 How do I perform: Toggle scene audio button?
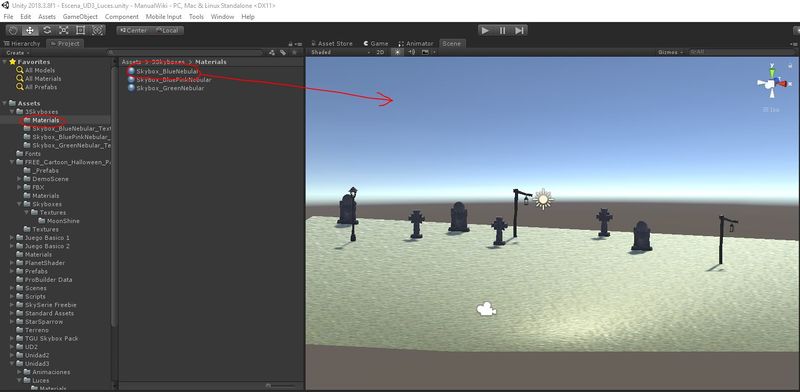412,52
